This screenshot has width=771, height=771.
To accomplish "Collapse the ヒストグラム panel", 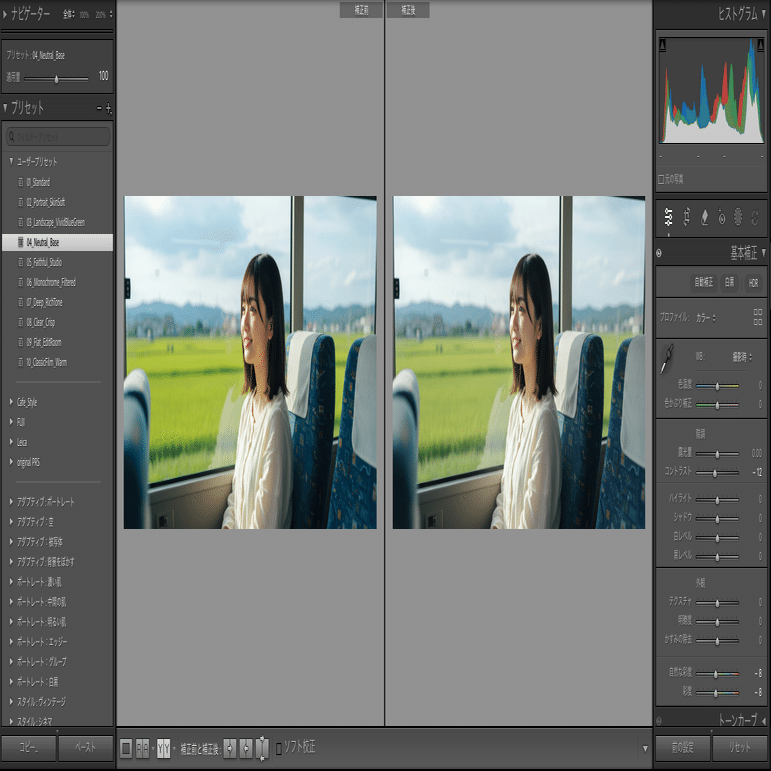I will [x=764, y=14].
